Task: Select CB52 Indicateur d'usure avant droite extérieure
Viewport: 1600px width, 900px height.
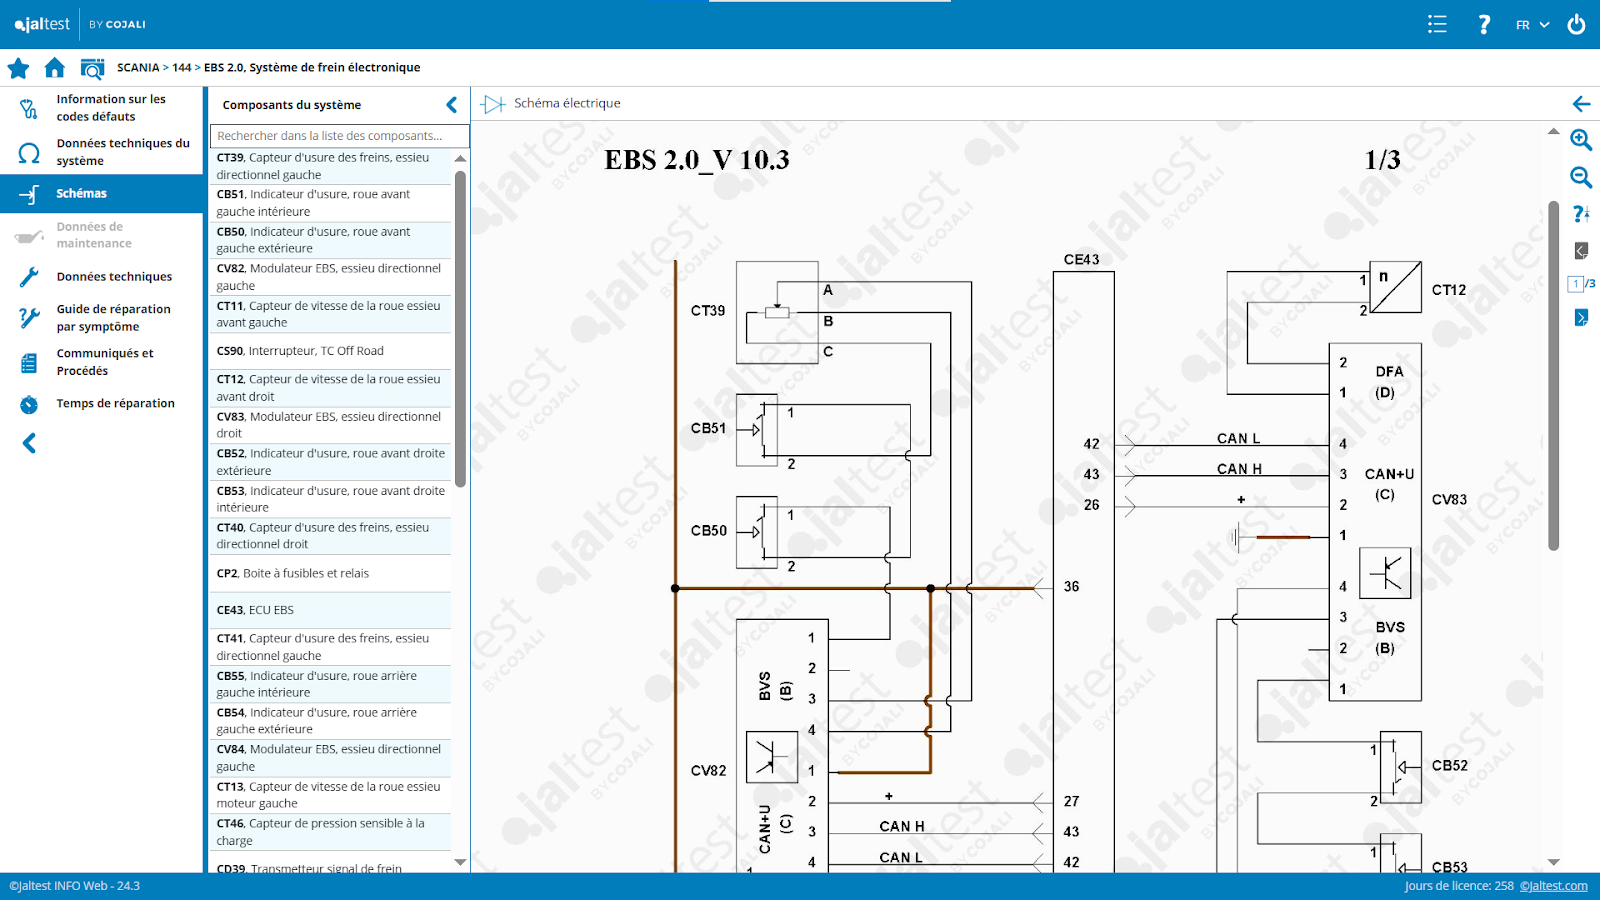Action: tap(331, 462)
